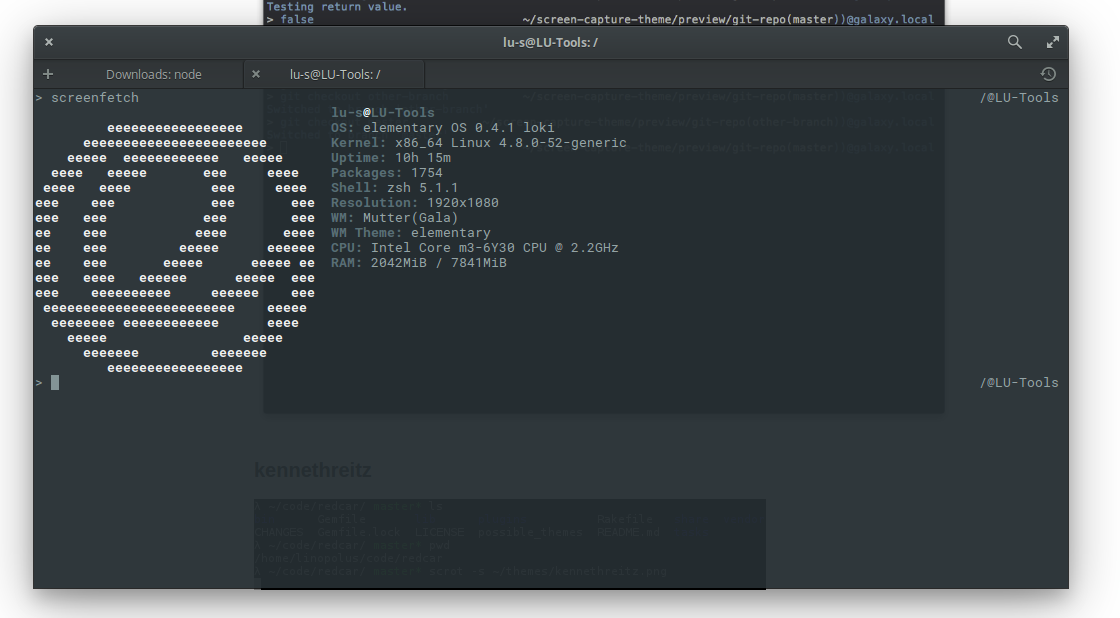Click the top /@LU-Tools right prompt
The image size is (1120, 618).
pyautogui.click(x=1019, y=98)
